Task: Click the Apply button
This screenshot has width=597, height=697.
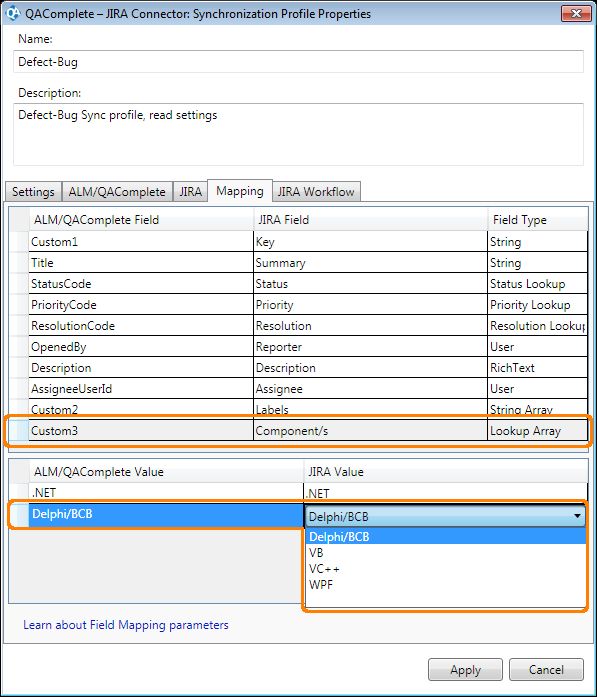Action: (x=465, y=669)
